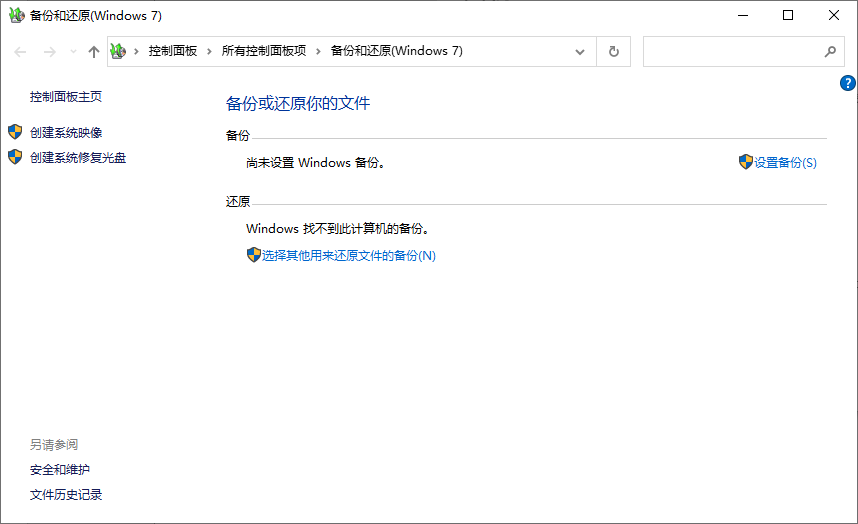This screenshot has height=524, width=858.
Task: Refresh the Backup and Restore page
Action: (614, 51)
